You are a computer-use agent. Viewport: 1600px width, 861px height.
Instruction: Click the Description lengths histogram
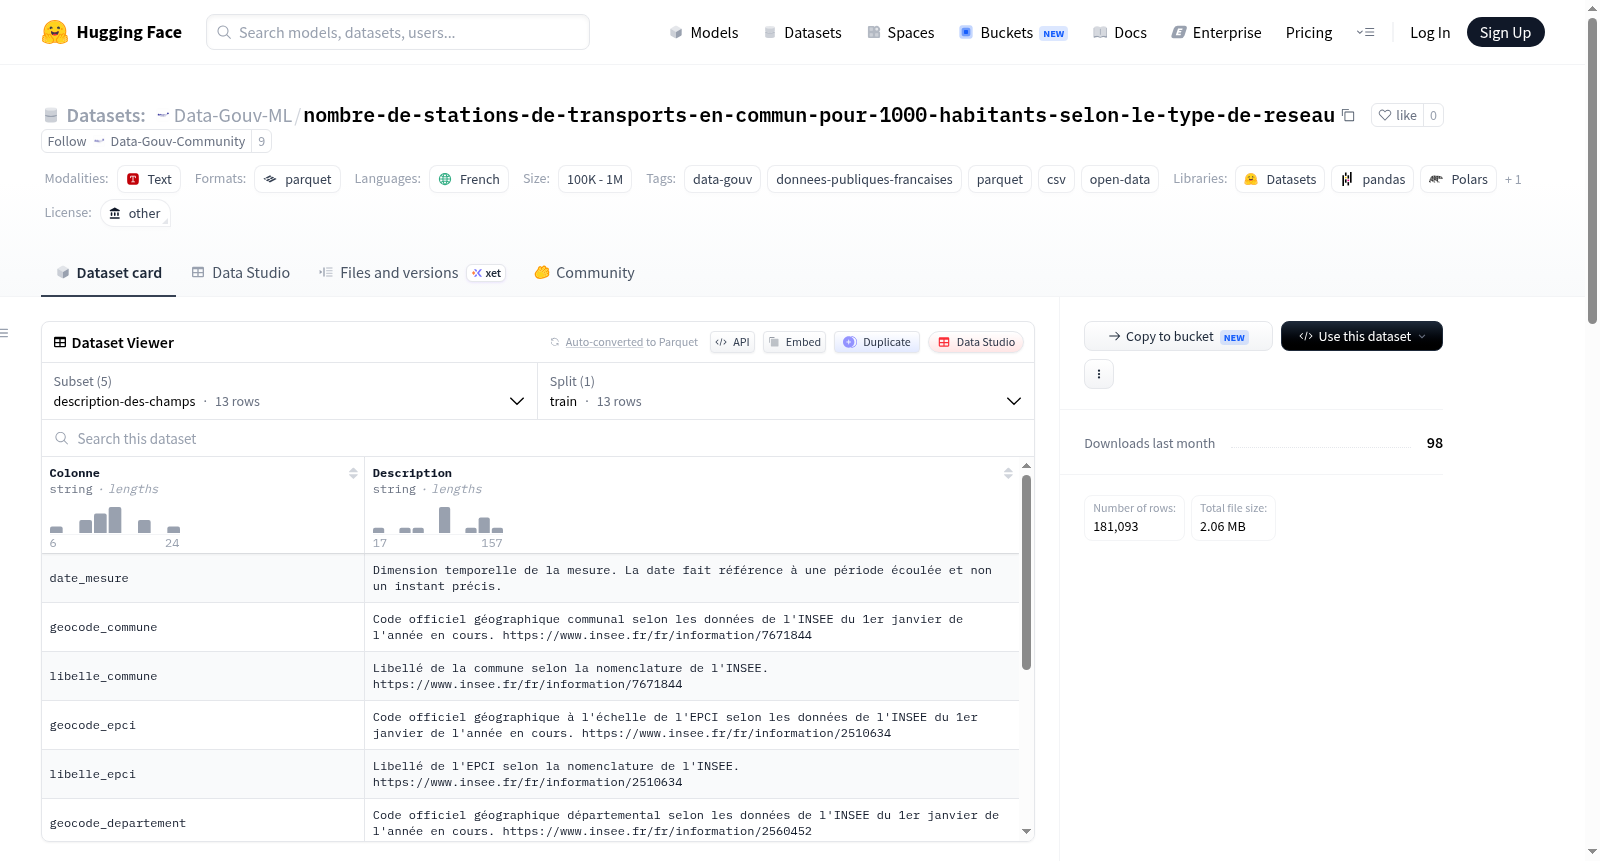[x=438, y=520]
